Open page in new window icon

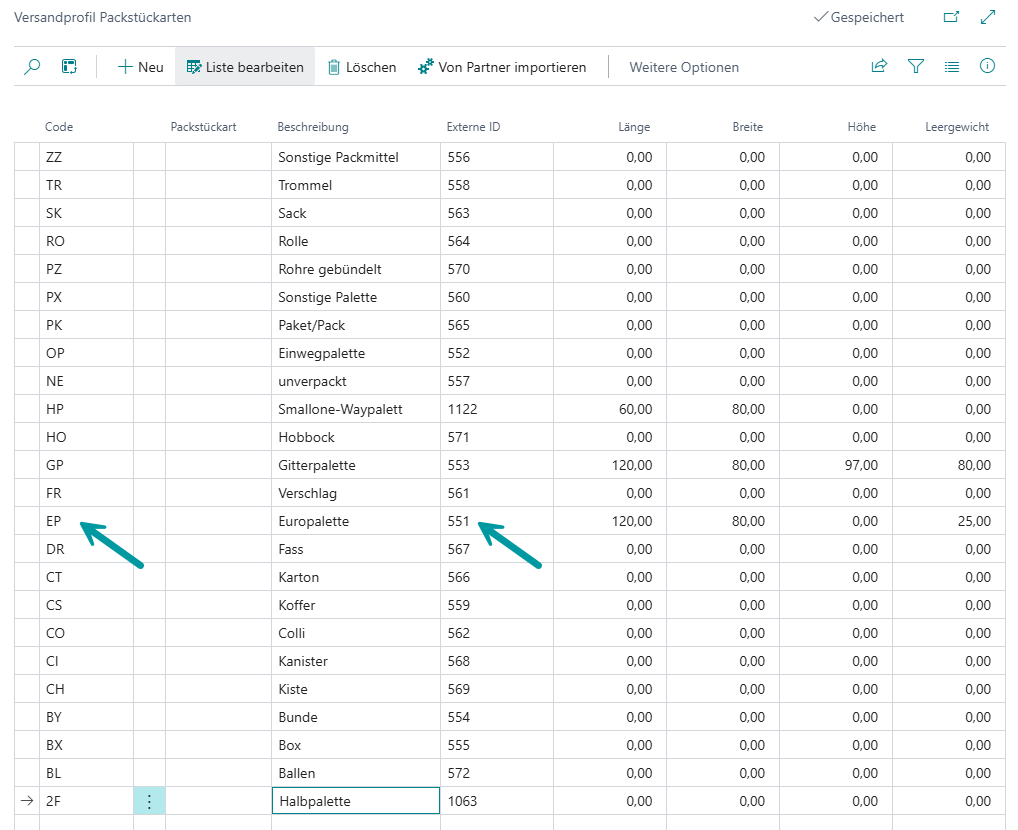click(x=951, y=17)
